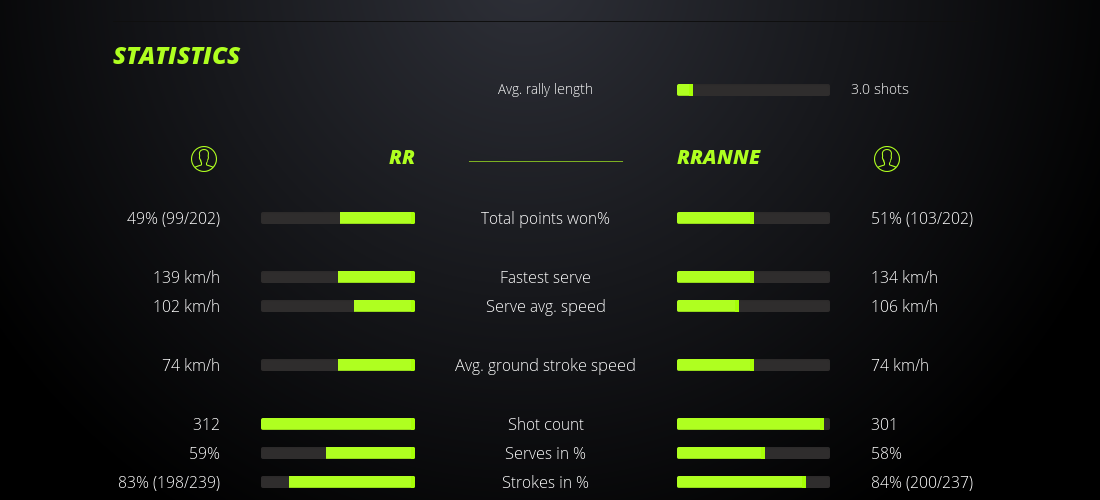Click RRANNE's Shot count bar

pos(753,424)
